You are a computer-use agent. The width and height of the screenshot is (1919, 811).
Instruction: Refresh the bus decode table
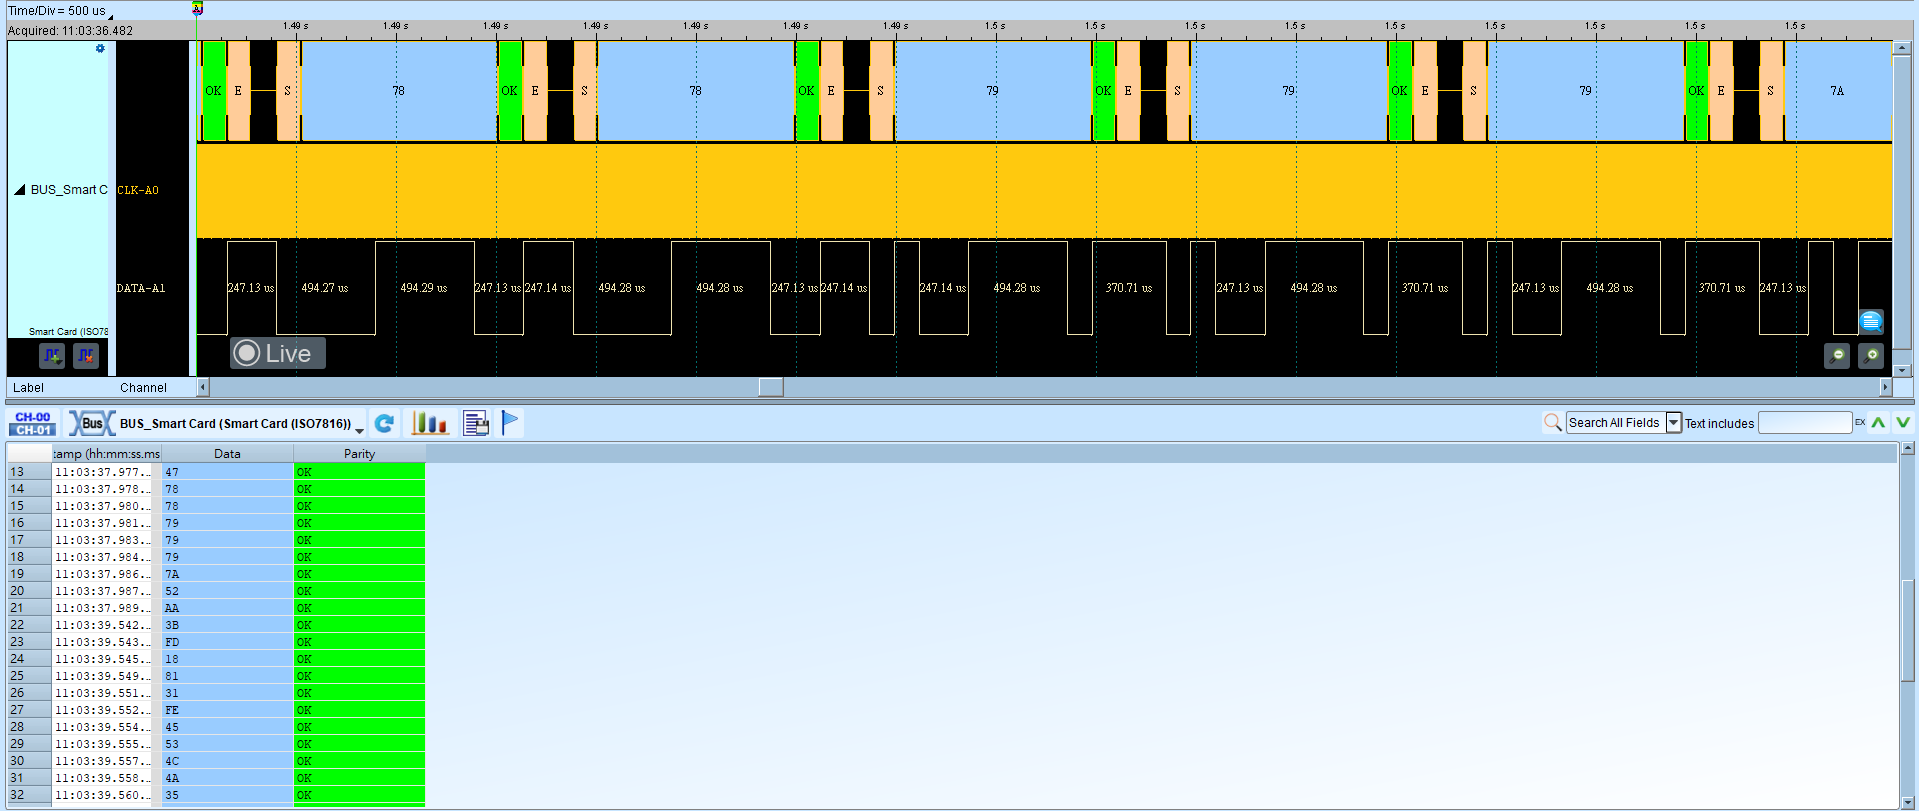(384, 423)
